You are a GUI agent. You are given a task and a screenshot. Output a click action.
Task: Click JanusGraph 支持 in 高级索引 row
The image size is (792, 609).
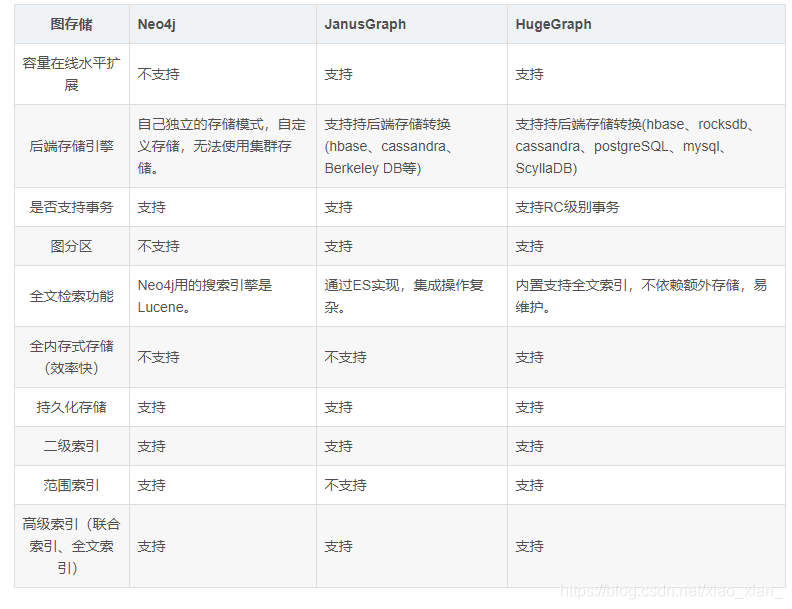pos(338,546)
